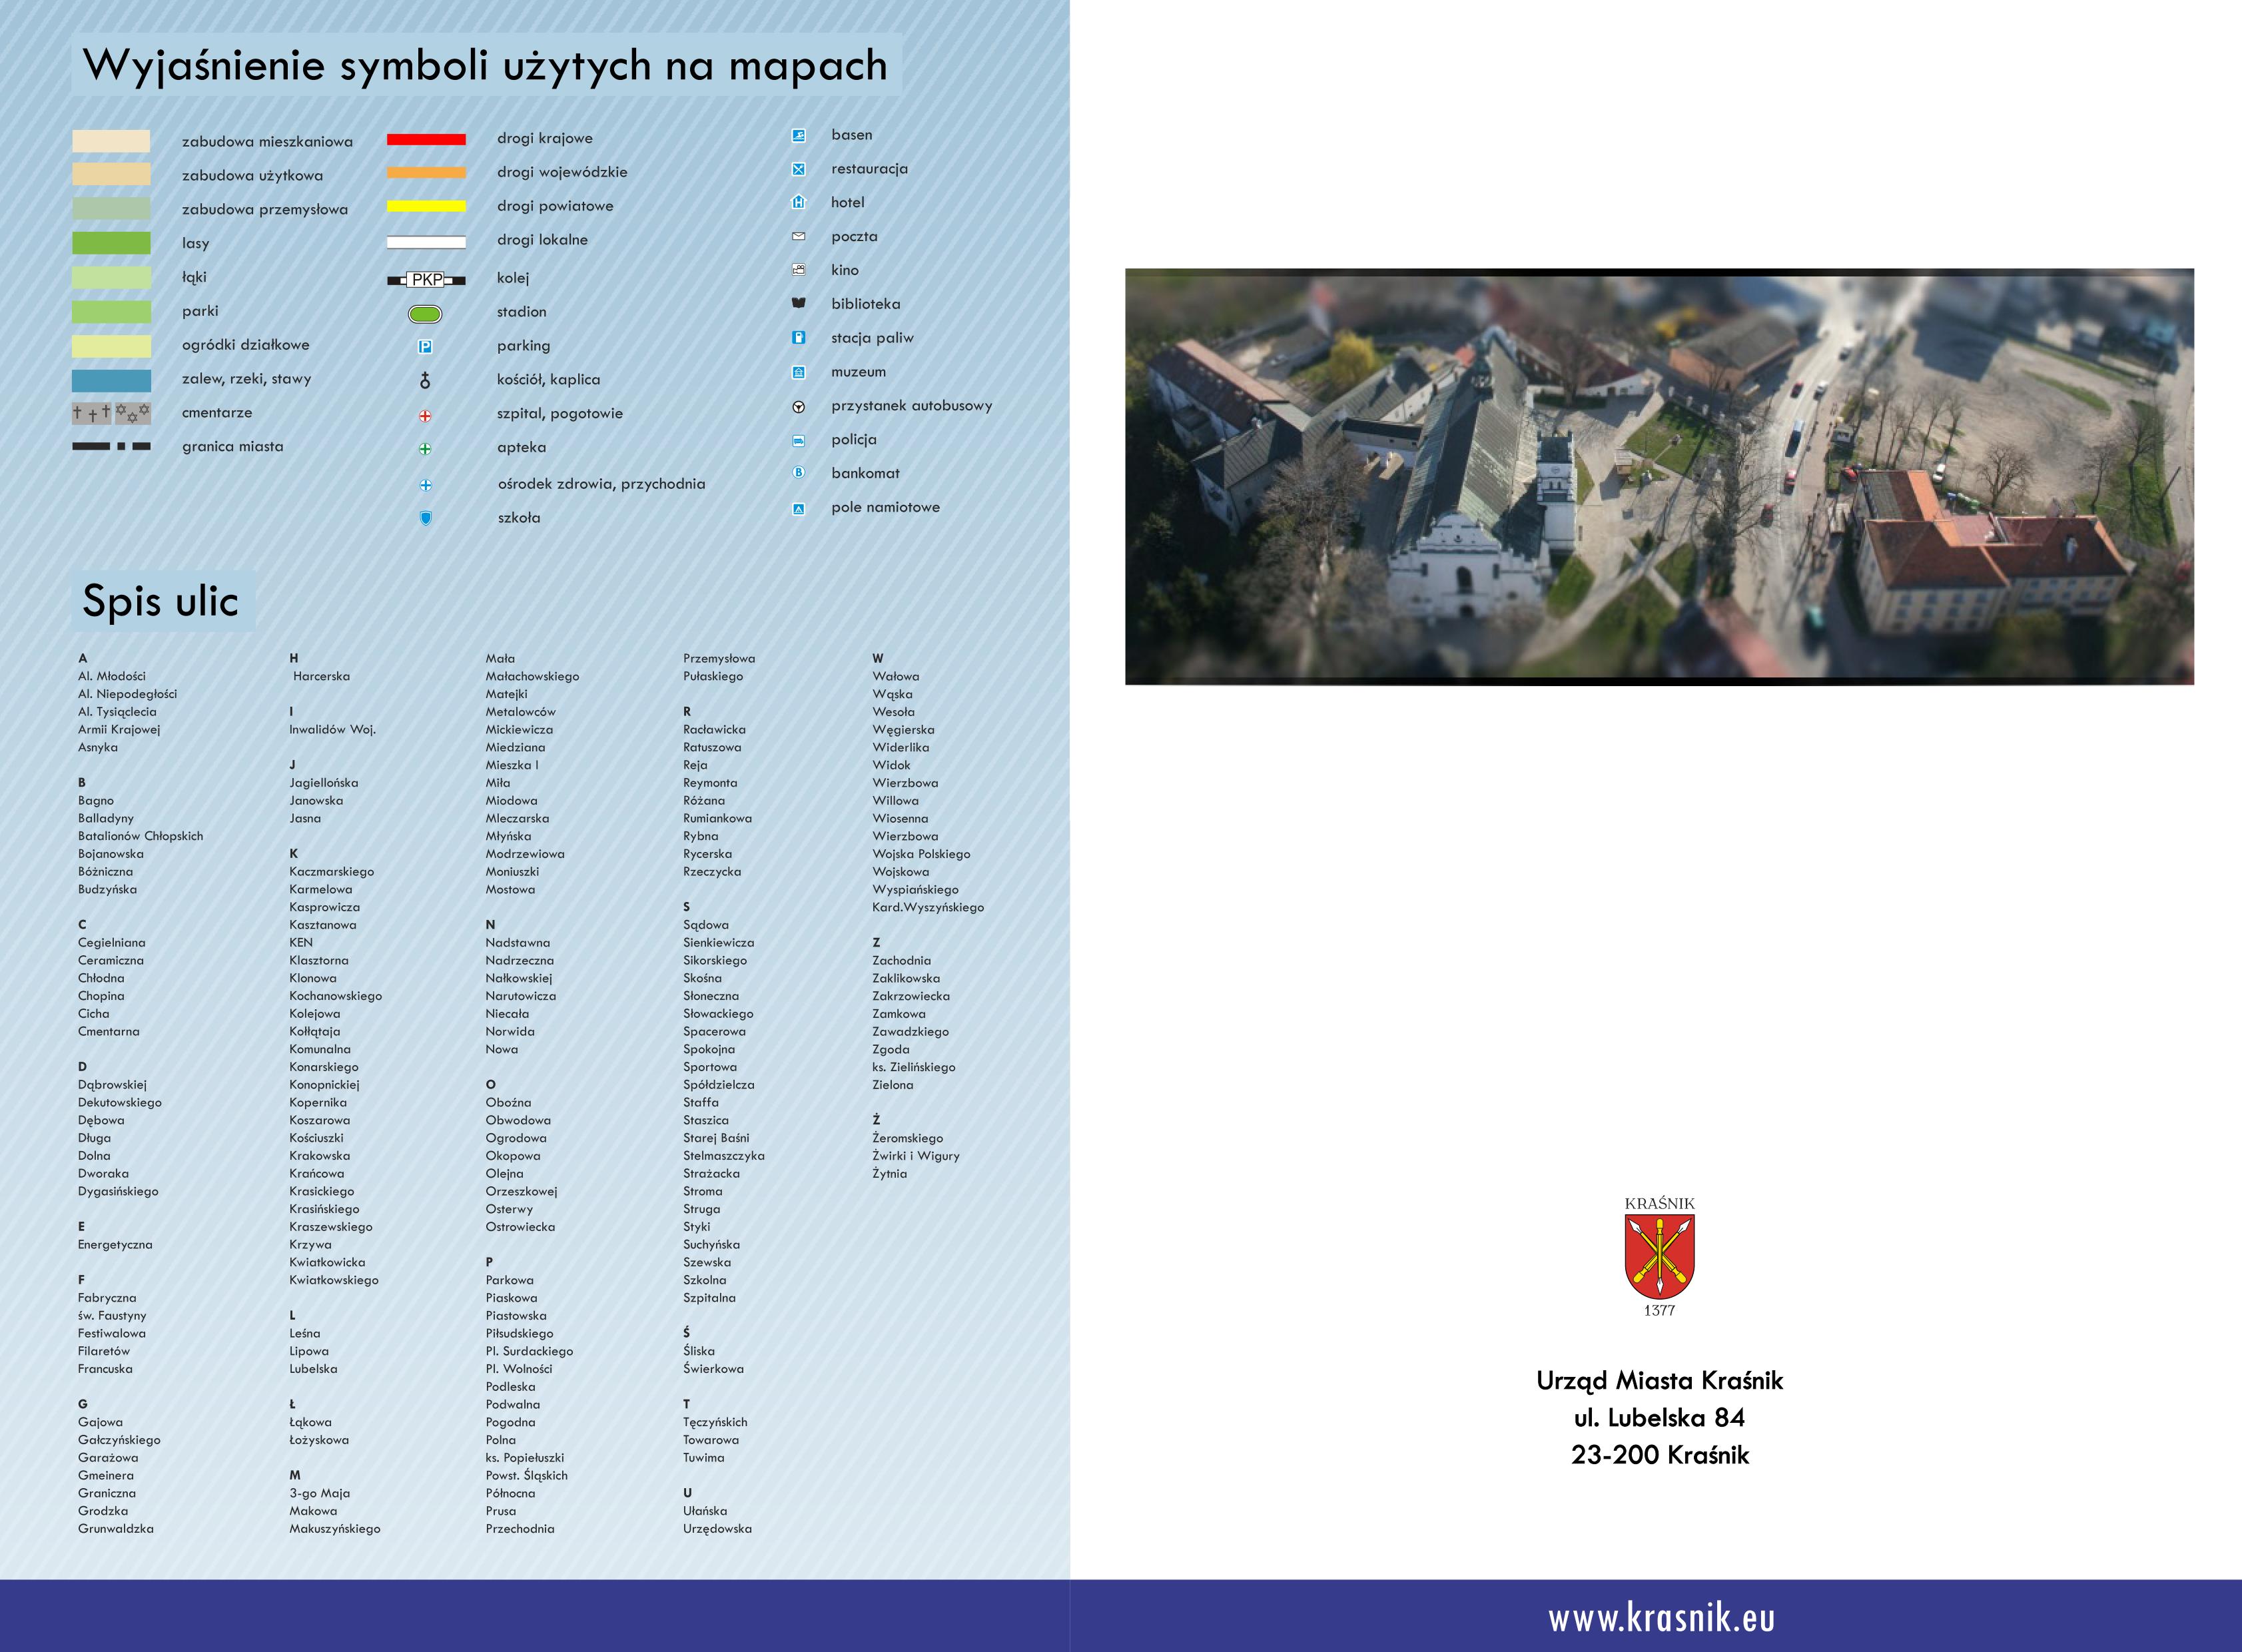Click the biblioteka book icon
Screen dimensions: 2242x1652
click(x=798, y=303)
